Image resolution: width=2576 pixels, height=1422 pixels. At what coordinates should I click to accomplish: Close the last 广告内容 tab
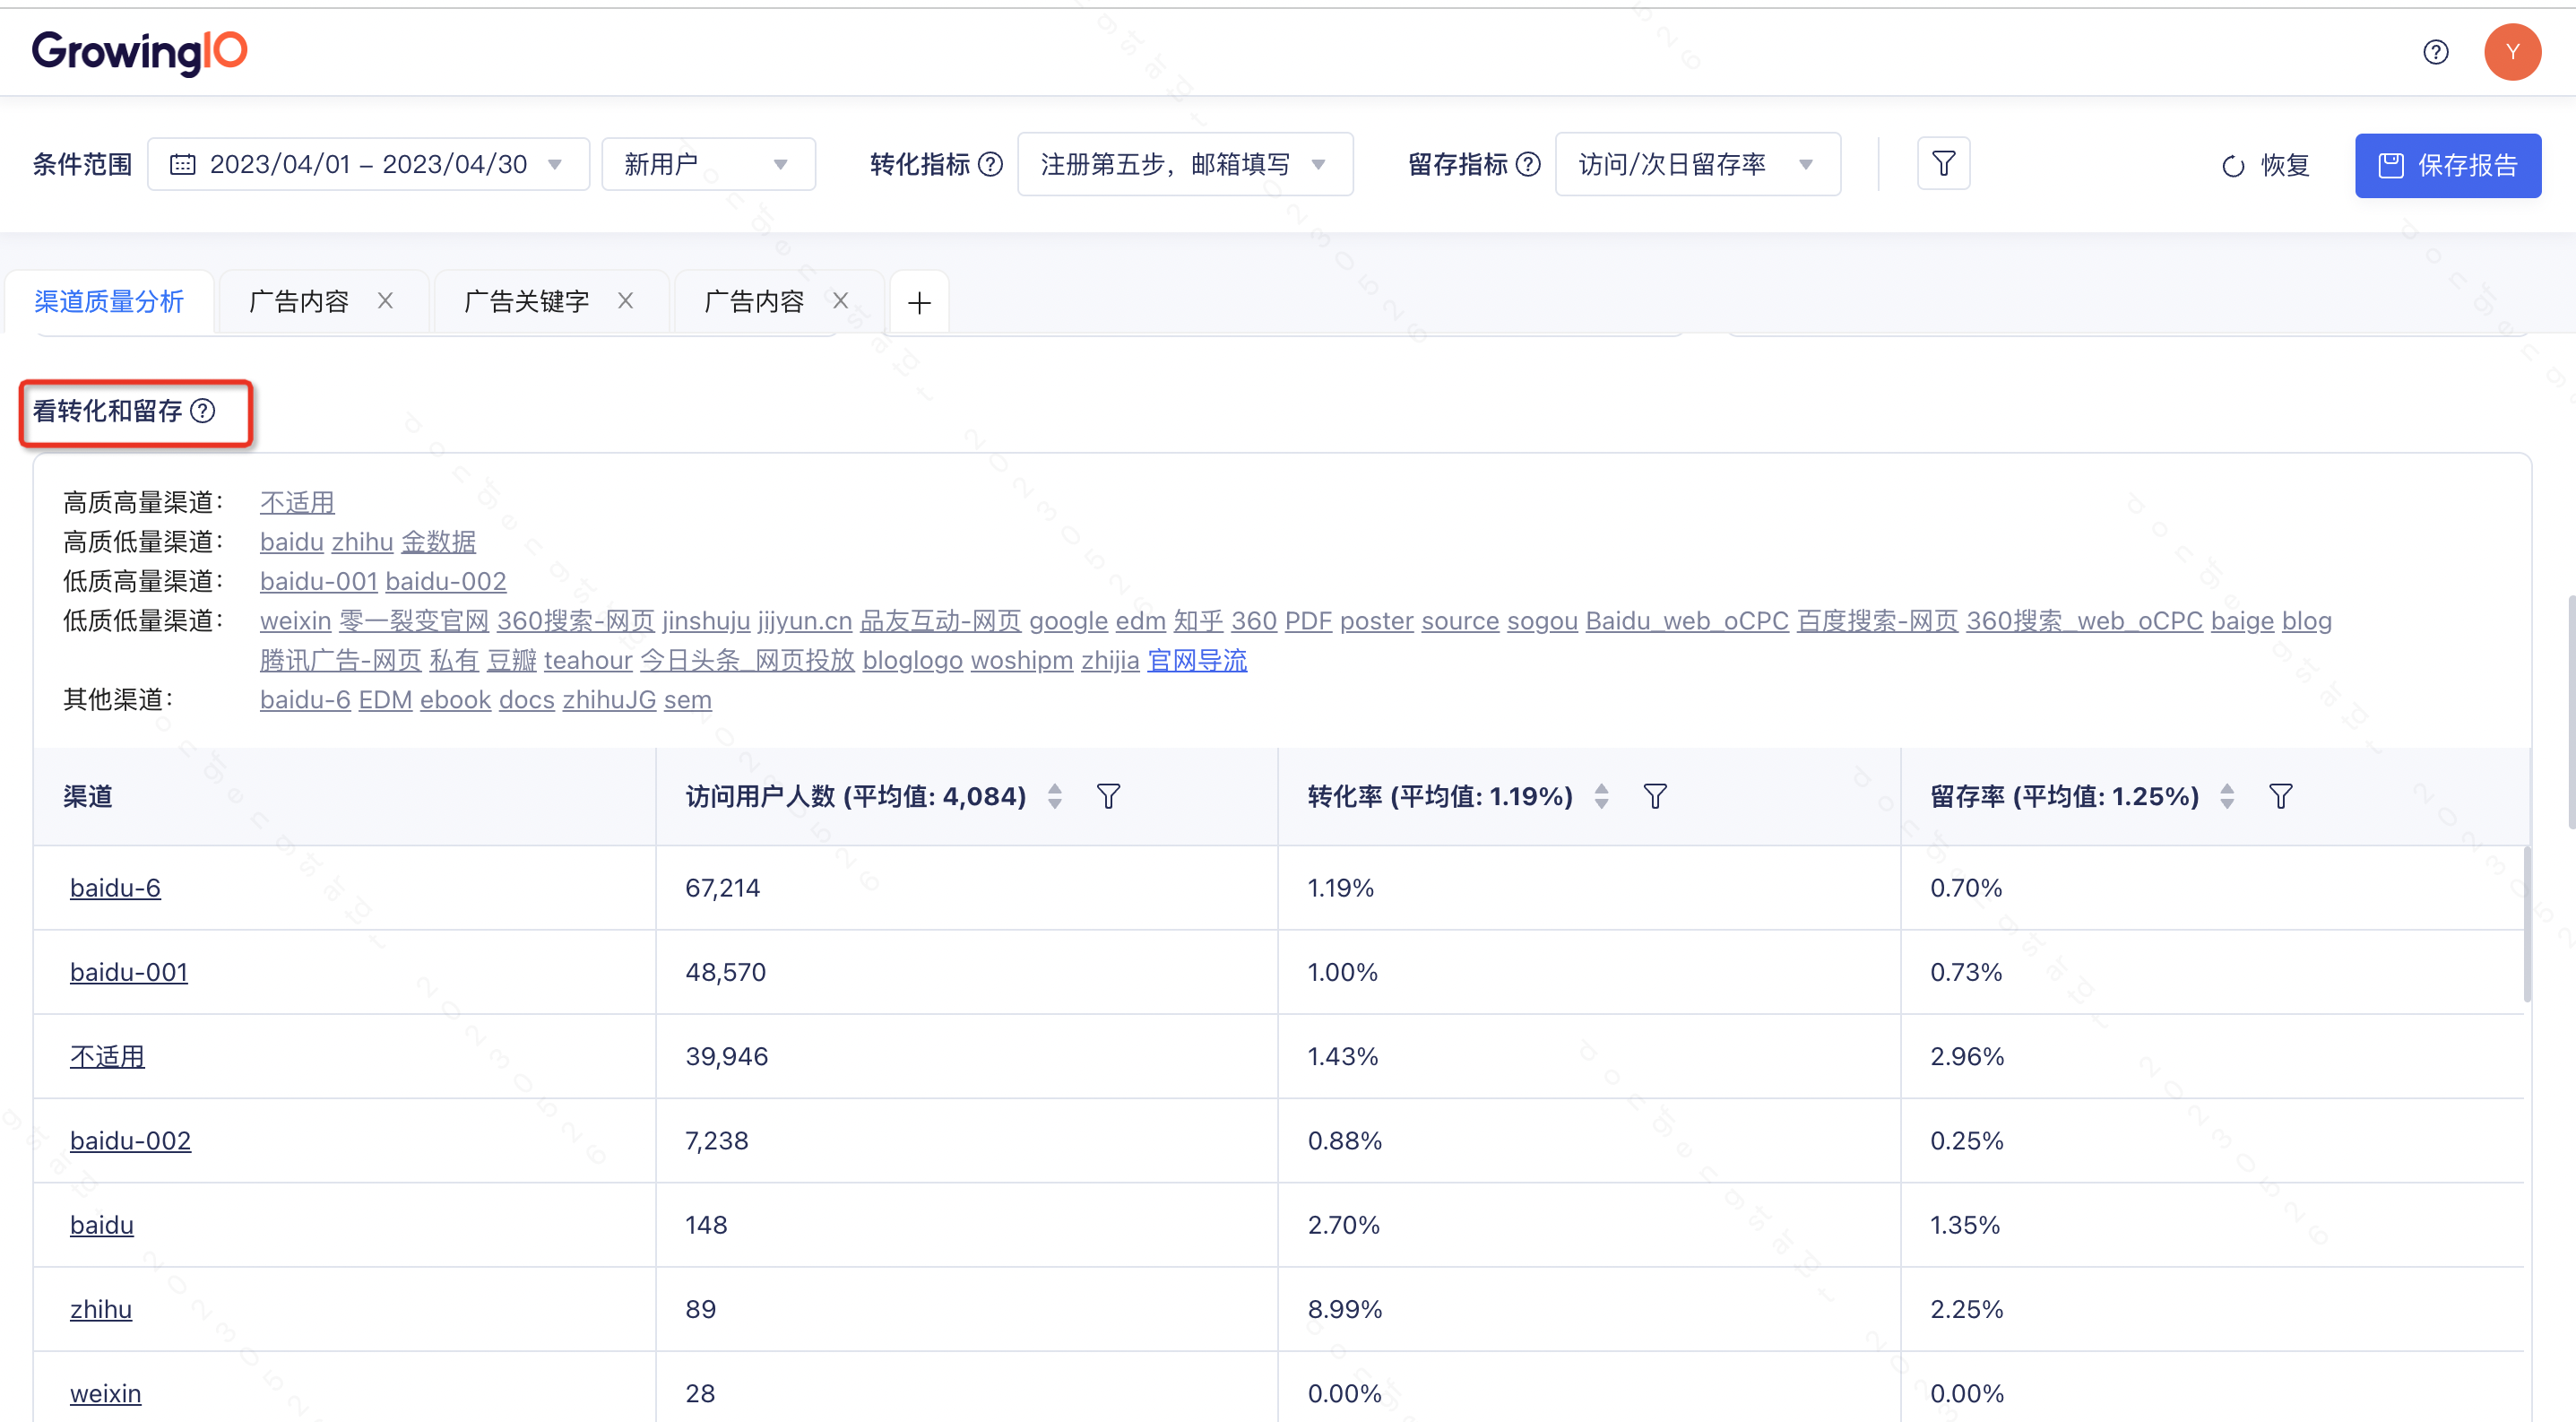click(x=840, y=300)
